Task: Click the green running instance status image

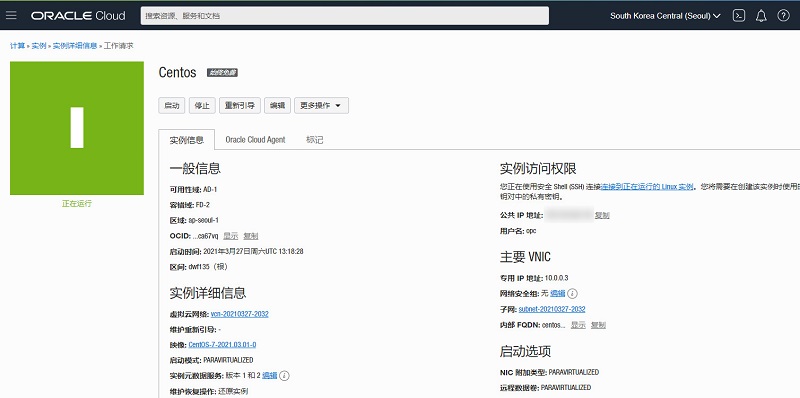Action: [77, 128]
